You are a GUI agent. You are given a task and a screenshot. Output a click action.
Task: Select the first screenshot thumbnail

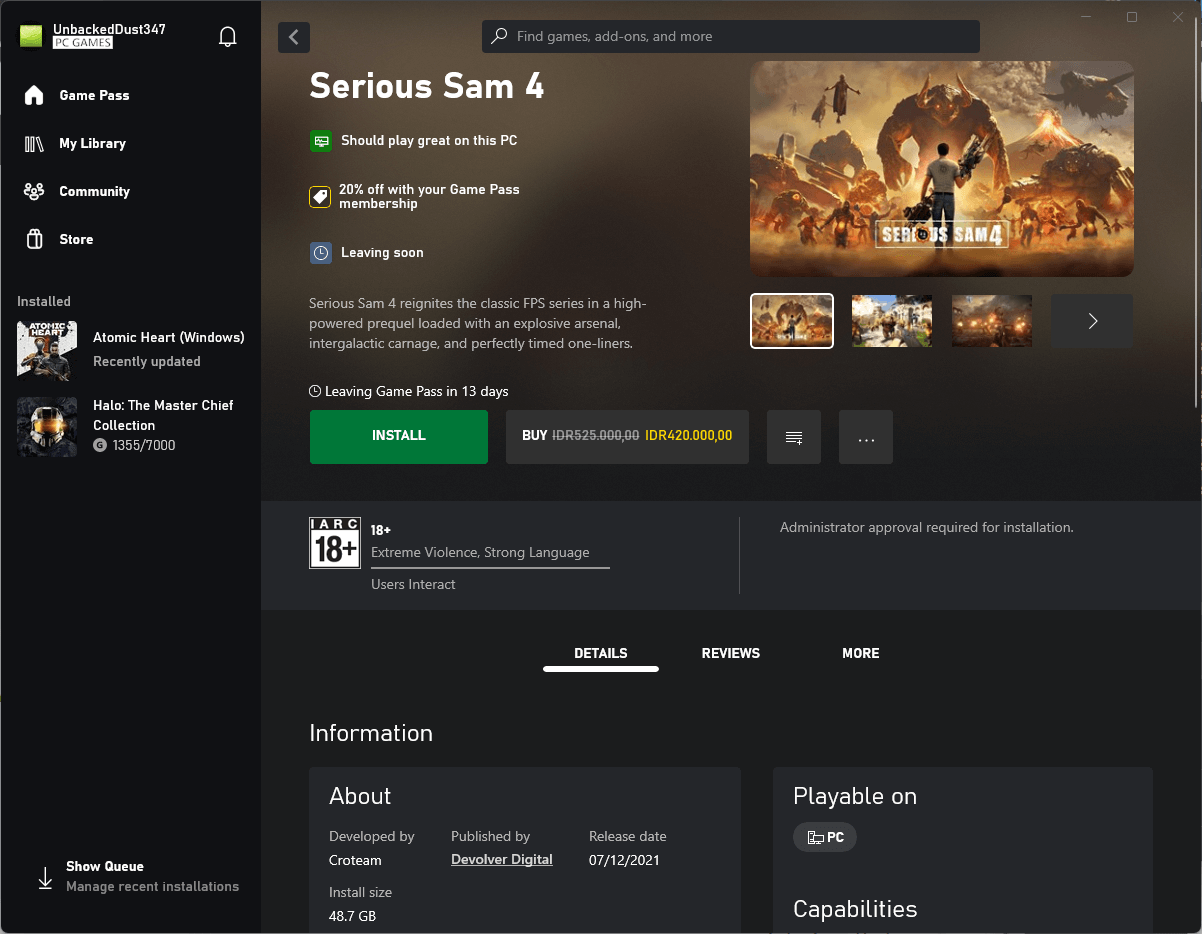792,321
